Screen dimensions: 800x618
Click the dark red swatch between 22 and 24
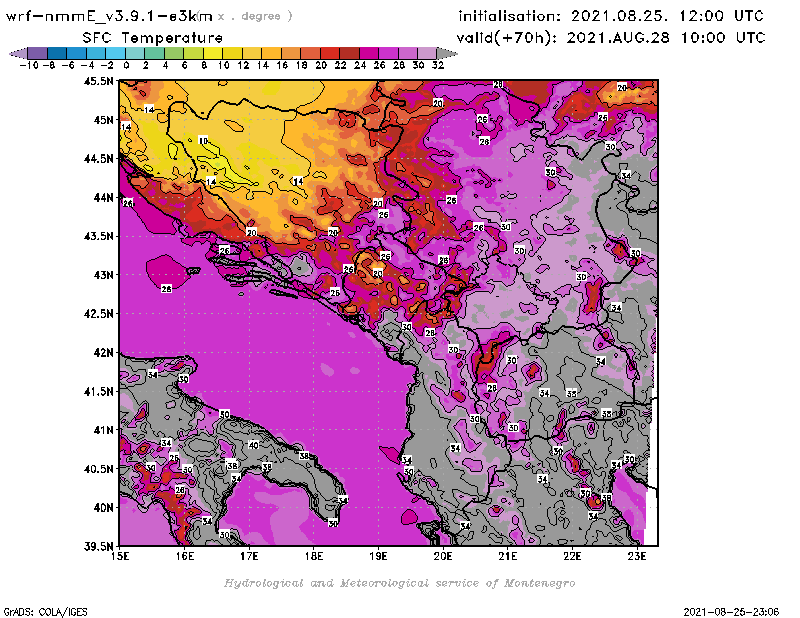click(349, 53)
